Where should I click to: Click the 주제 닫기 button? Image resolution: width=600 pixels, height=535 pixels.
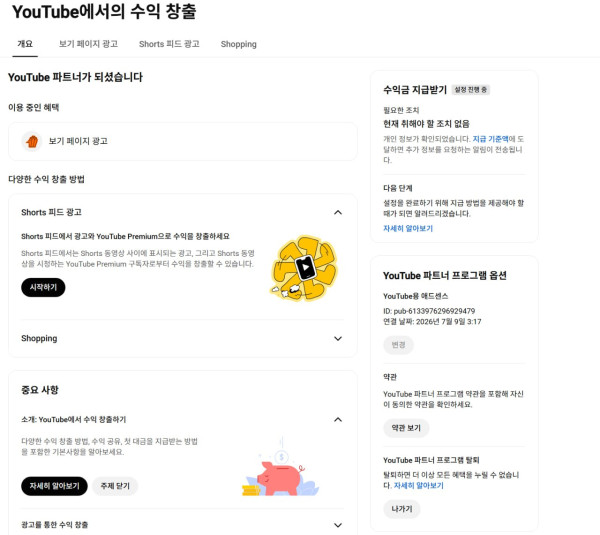115,486
